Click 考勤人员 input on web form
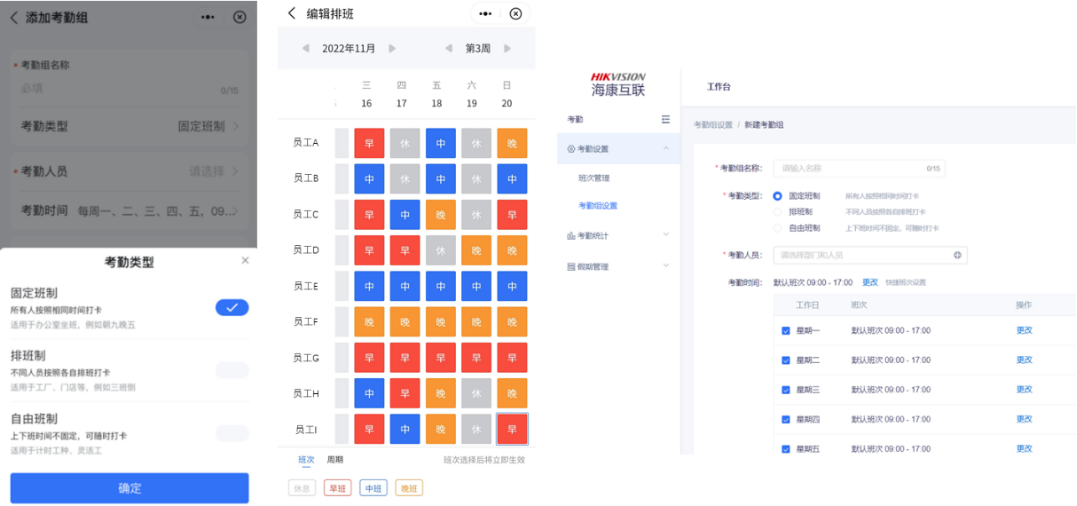The width and height of the screenshot is (1077, 506). point(870,255)
